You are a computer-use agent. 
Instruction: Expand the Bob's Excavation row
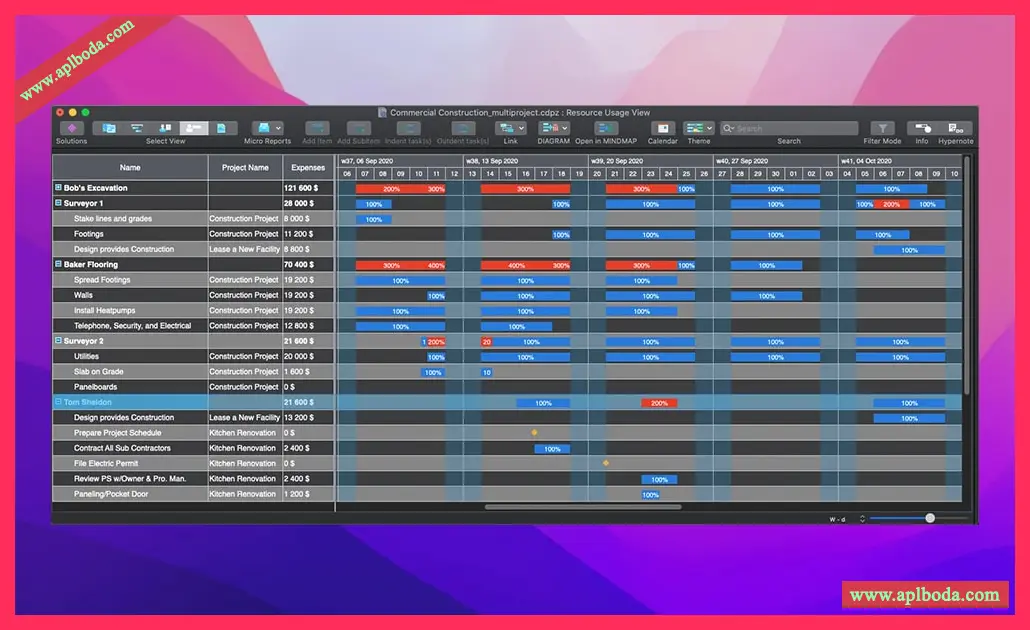pyautogui.click(x=58, y=187)
